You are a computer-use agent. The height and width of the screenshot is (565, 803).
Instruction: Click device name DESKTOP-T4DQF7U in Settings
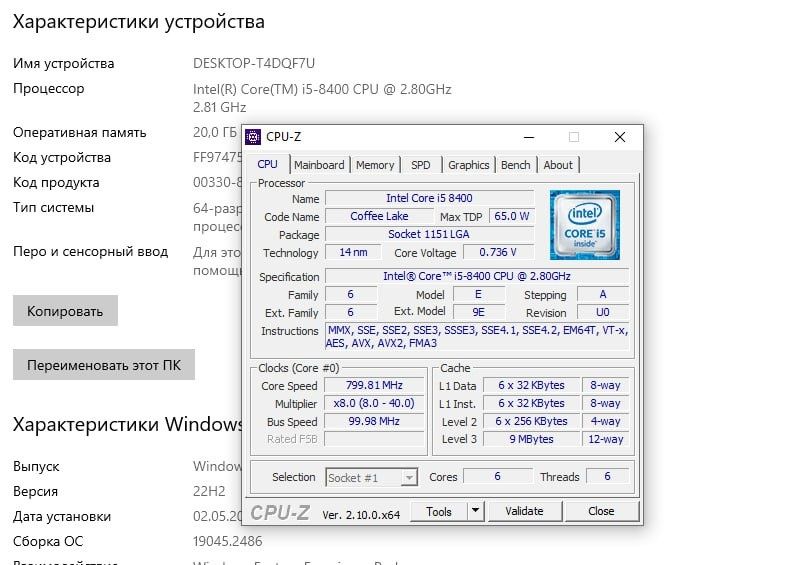coord(254,64)
